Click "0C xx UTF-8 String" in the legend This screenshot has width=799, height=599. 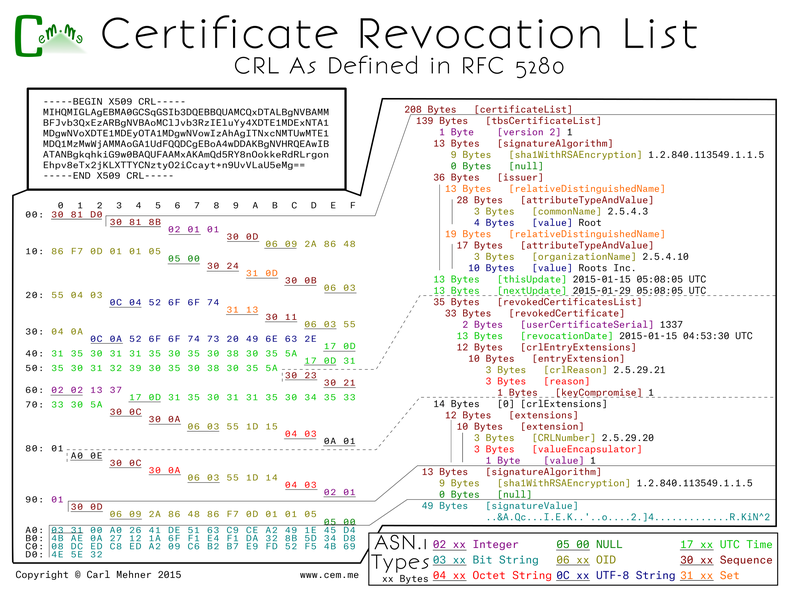616,576
